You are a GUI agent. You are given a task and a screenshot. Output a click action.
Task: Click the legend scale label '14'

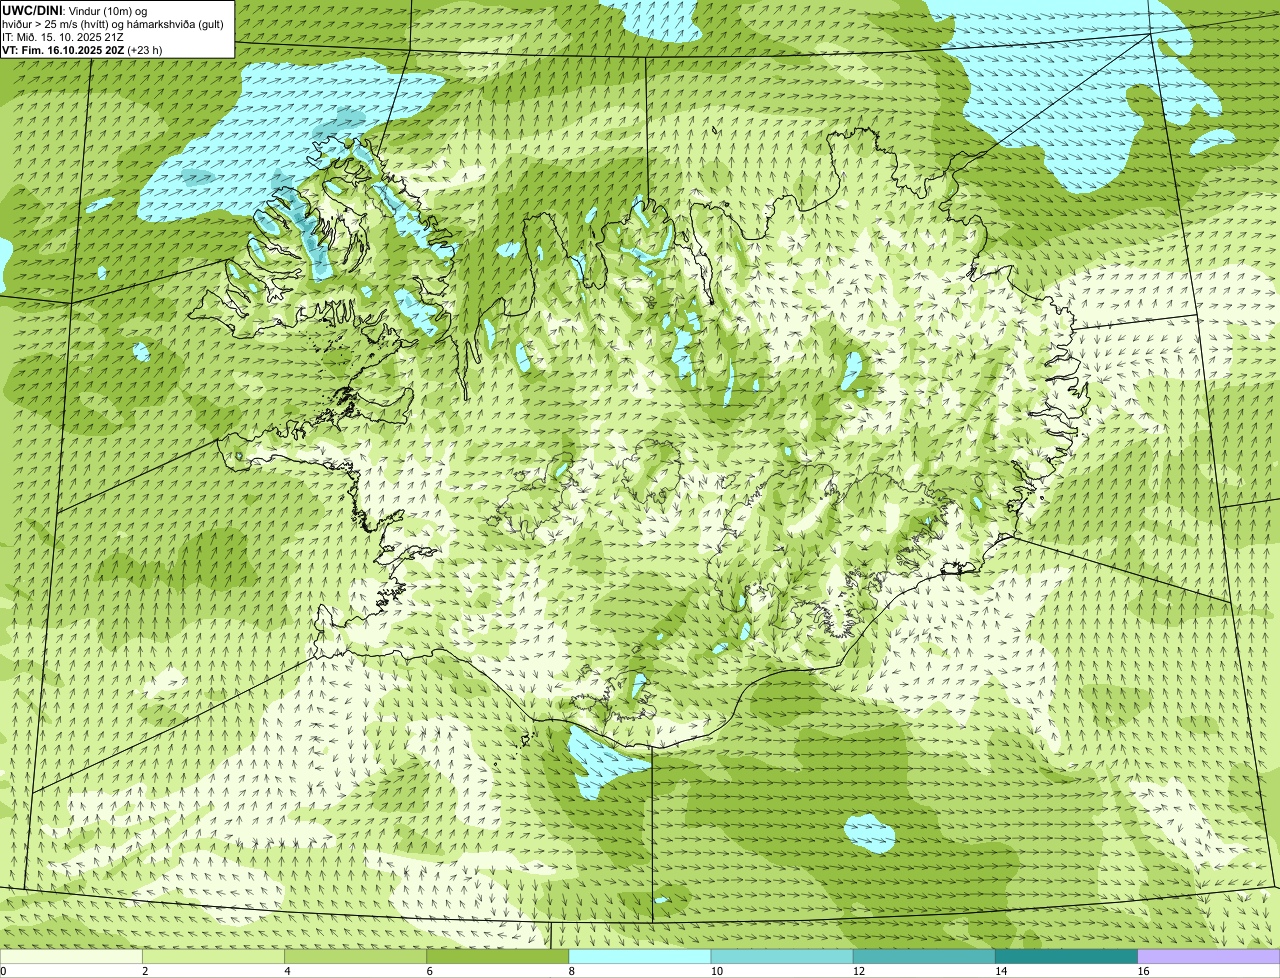pyautogui.click(x=1000, y=971)
